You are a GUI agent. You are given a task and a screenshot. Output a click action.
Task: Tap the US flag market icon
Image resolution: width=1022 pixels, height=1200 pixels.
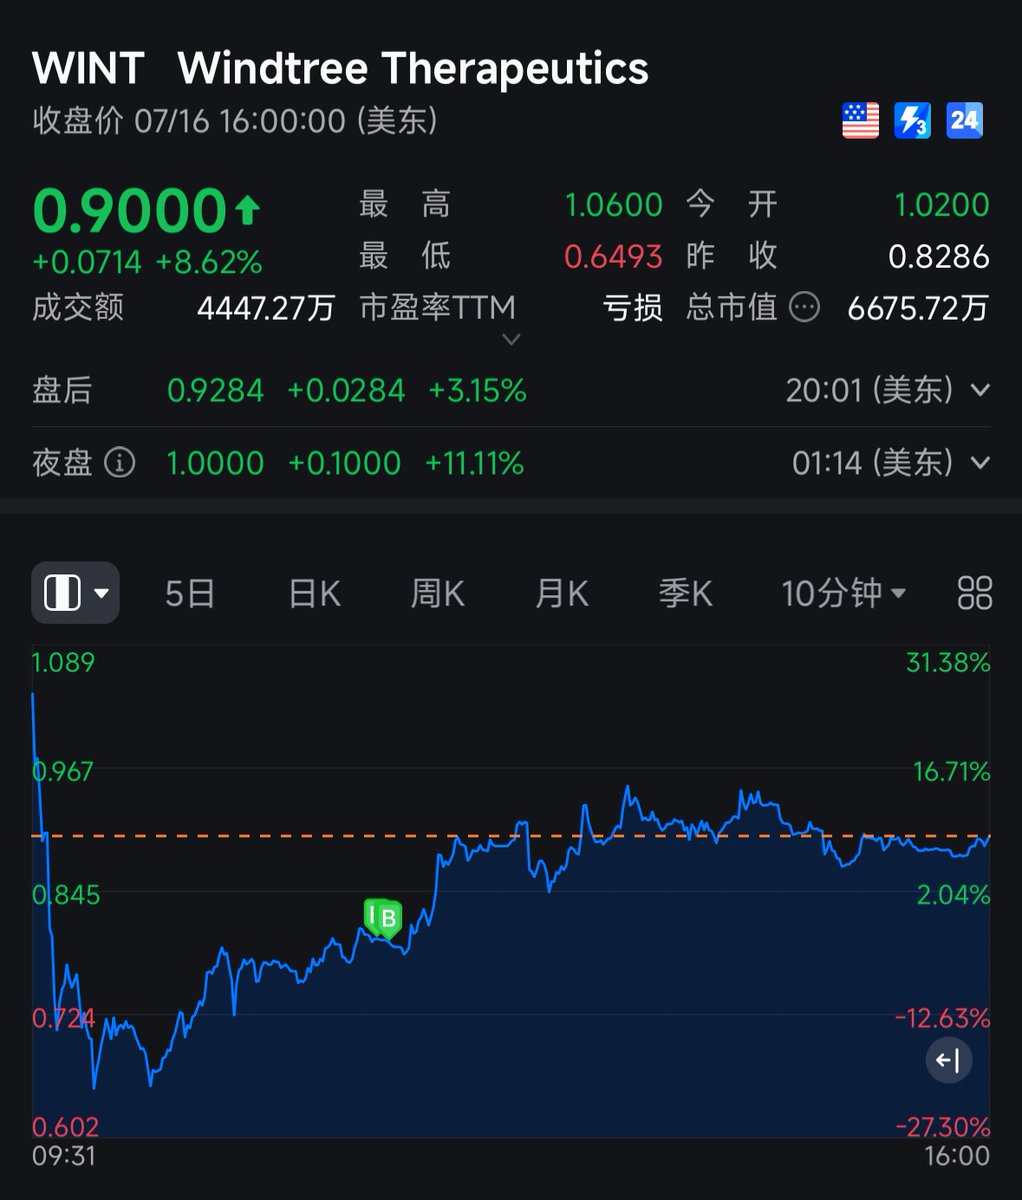(x=860, y=121)
